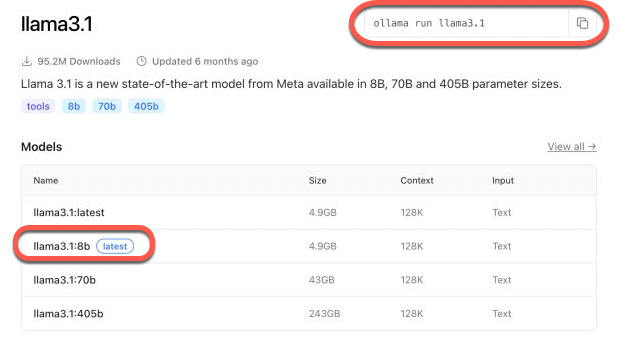The width and height of the screenshot is (619, 361).
Task: Select the 405b tag
Action: [x=146, y=106]
